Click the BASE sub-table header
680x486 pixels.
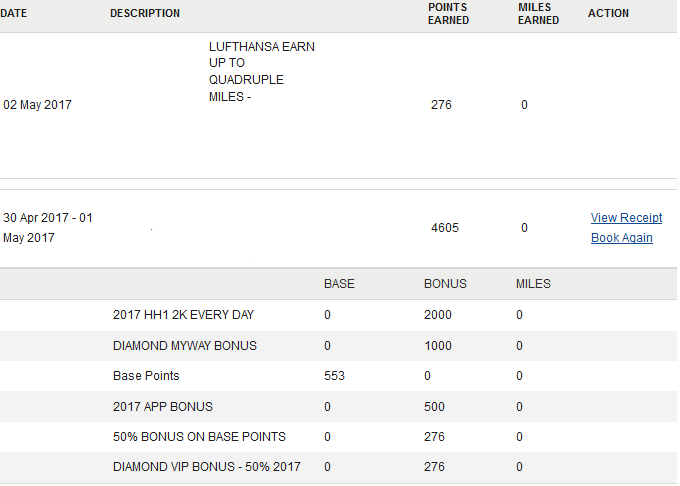pos(339,284)
